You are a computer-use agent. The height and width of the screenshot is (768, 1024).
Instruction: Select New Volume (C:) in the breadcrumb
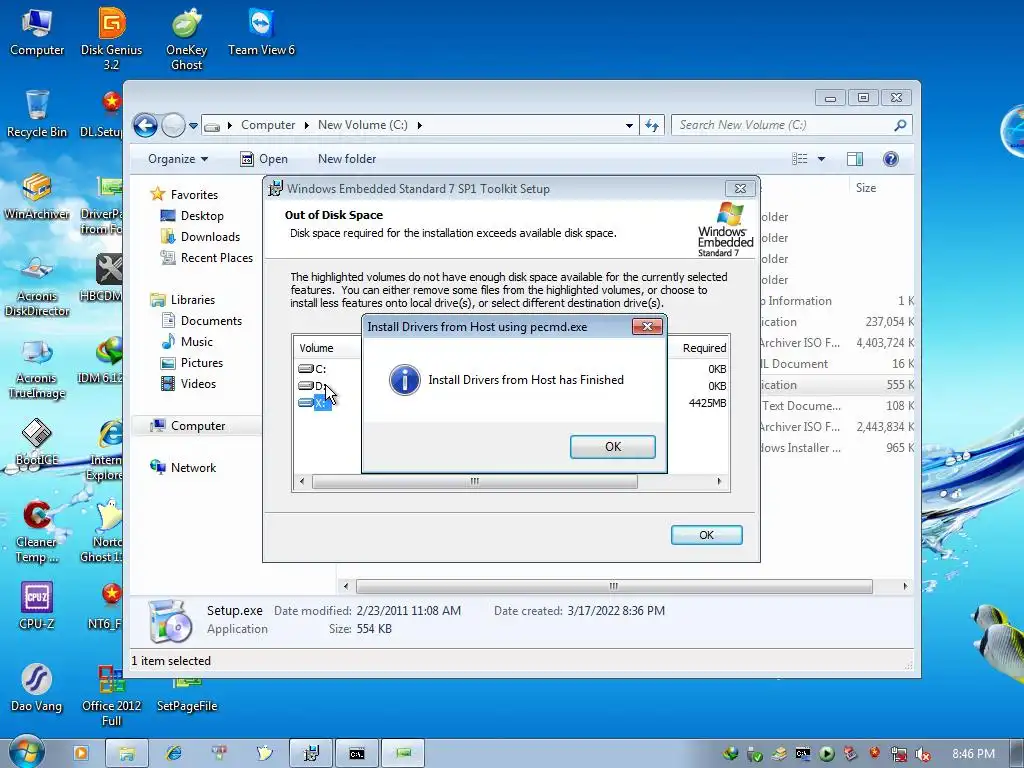pyautogui.click(x=362, y=125)
